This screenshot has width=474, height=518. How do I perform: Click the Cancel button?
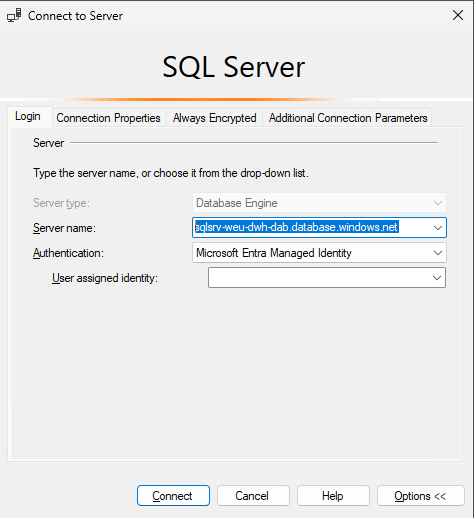[x=253, y=496]
